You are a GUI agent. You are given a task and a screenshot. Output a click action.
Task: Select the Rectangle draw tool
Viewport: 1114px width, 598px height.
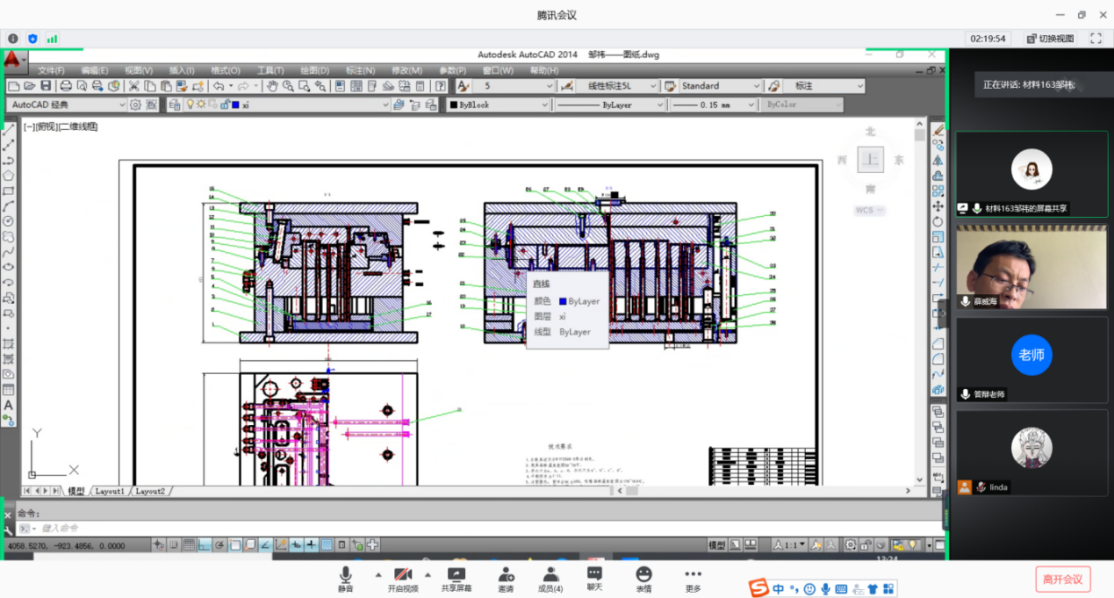tap(8, 191)
